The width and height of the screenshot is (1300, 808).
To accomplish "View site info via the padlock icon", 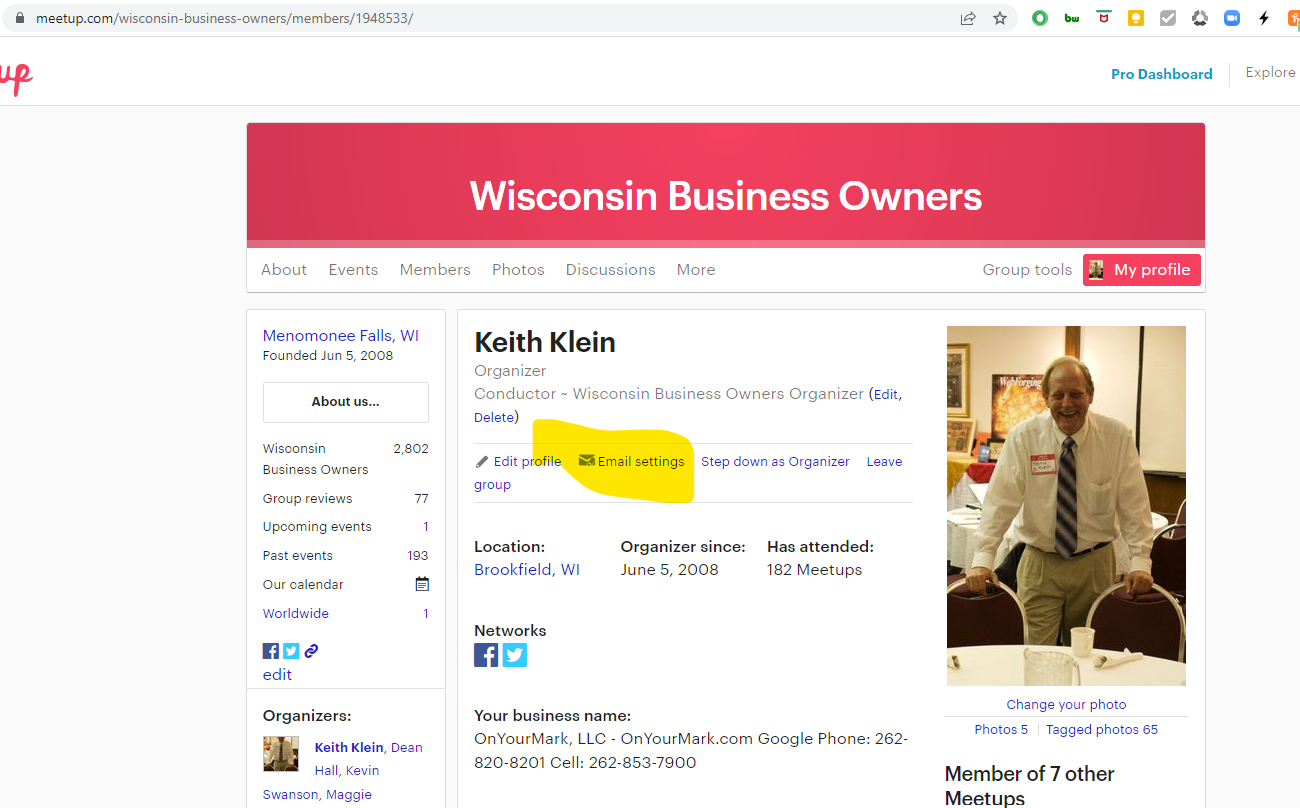I will [x=18, y=19].
